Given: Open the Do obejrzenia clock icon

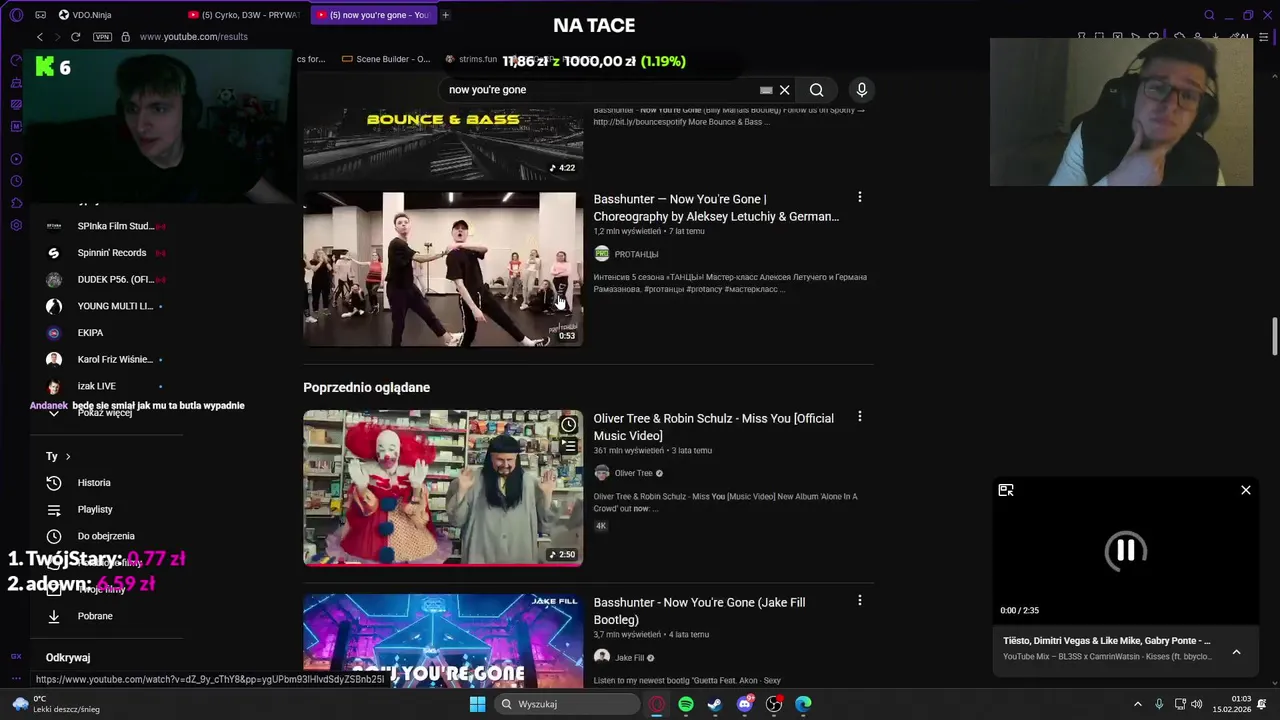Looking at the screenshot, I should tap(54, 536).
